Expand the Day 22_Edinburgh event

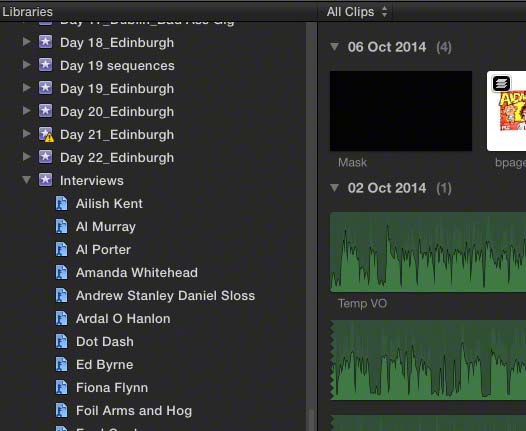tap(27, 157)
